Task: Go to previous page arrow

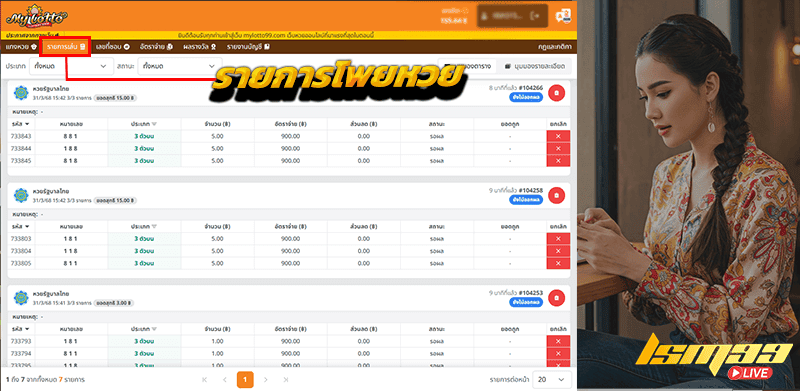Action: coord(225,380)
